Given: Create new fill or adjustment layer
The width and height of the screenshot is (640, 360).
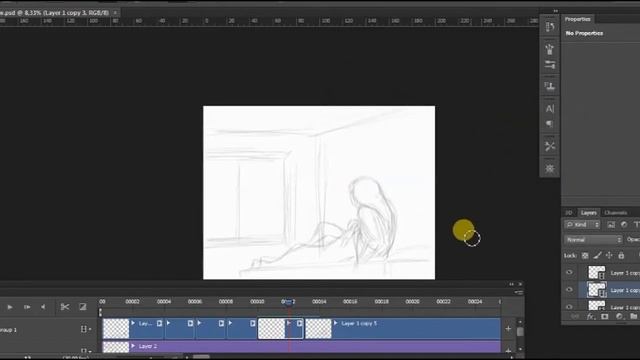Looking at the screenshot, I should 619,317.
